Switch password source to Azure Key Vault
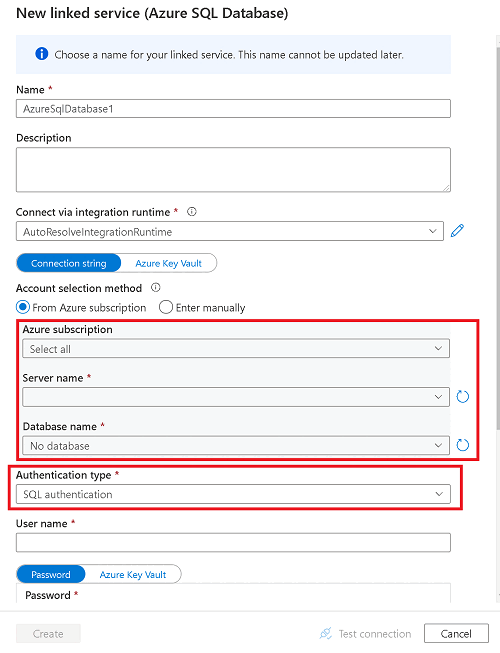The height and width of the screenshot is (653, 500). [133, 574]
